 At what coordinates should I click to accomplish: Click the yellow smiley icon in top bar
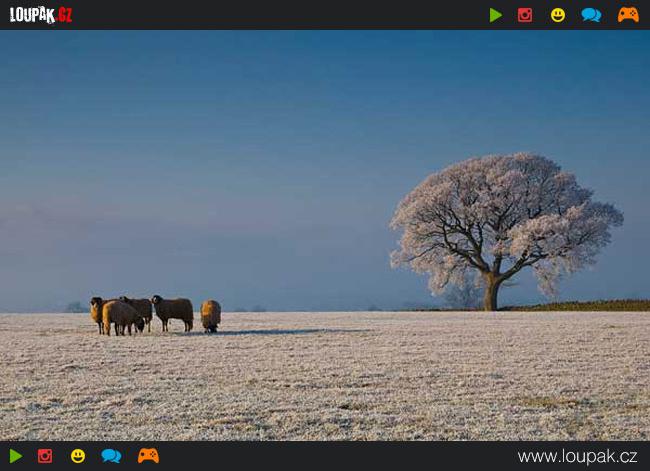coord(558,15)
